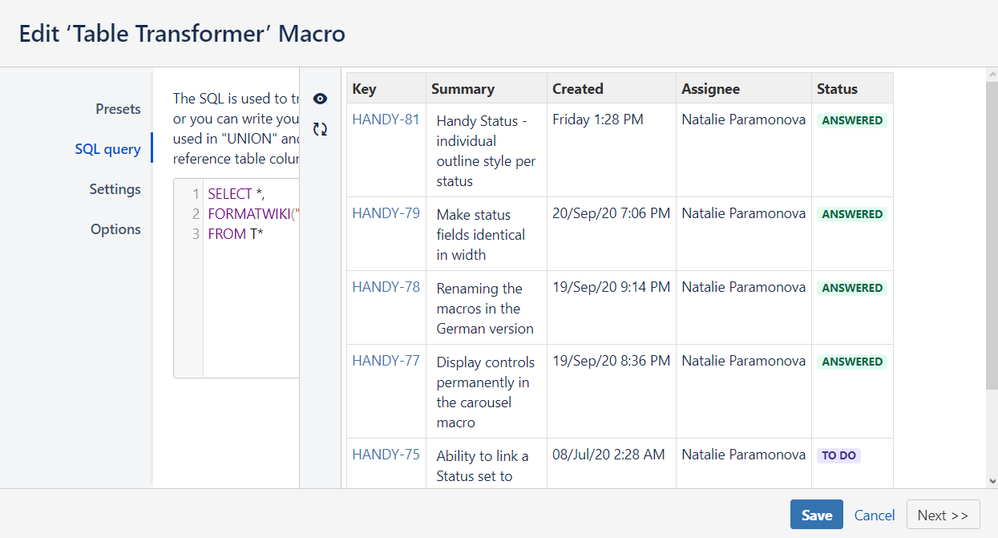Cancel the macro editing
The width and height of the screenshot is (998, 538).
pyautogui.click(x=874, y=515)
